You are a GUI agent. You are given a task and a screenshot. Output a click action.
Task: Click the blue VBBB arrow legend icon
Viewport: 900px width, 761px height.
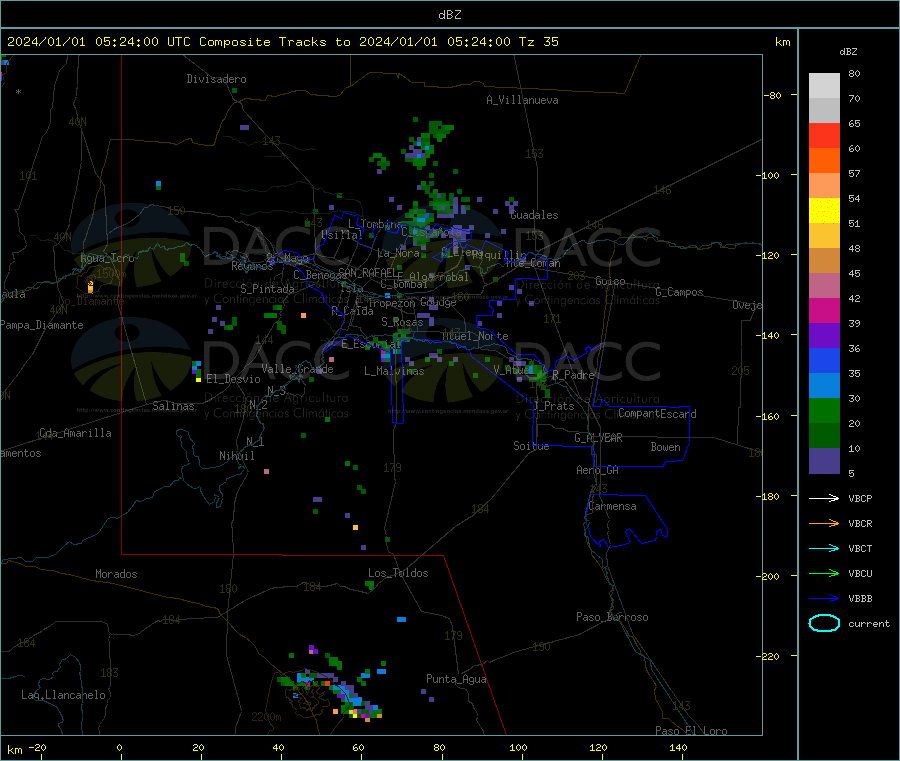pyautogui.click(x=824, y=598)
